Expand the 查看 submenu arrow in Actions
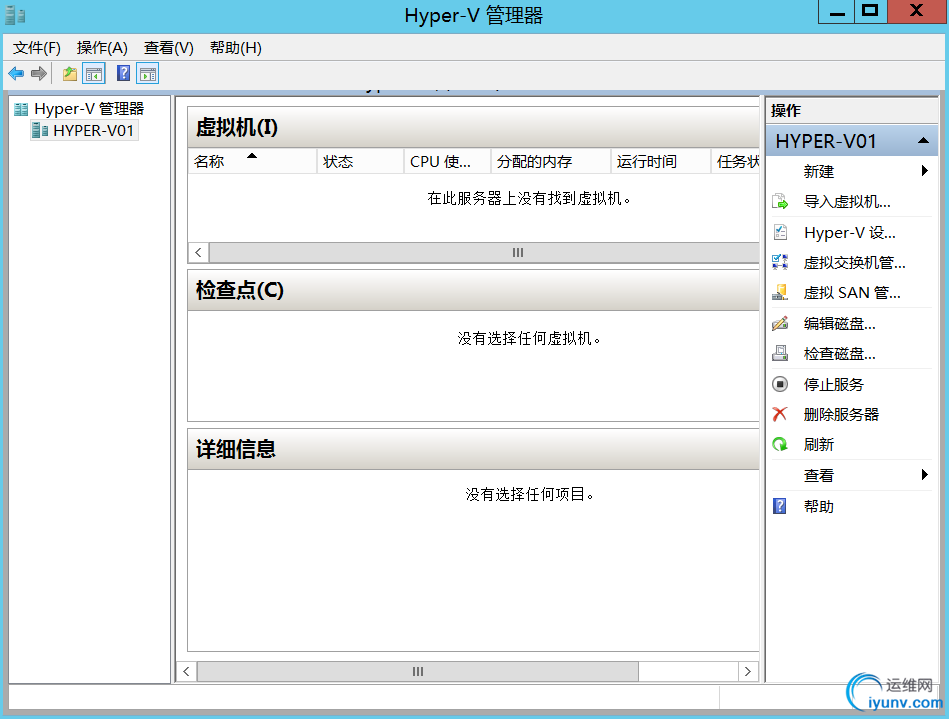Screen dimensions: 949x719 pos(924,474)
